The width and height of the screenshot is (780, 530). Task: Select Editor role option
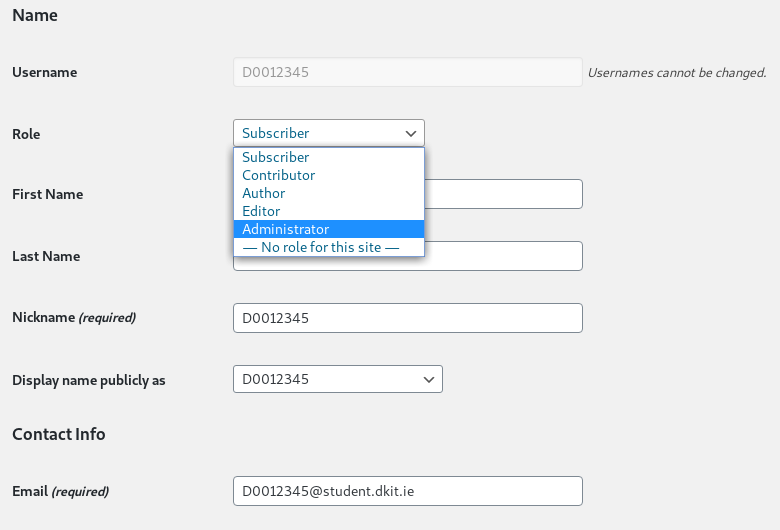point(328,211)
